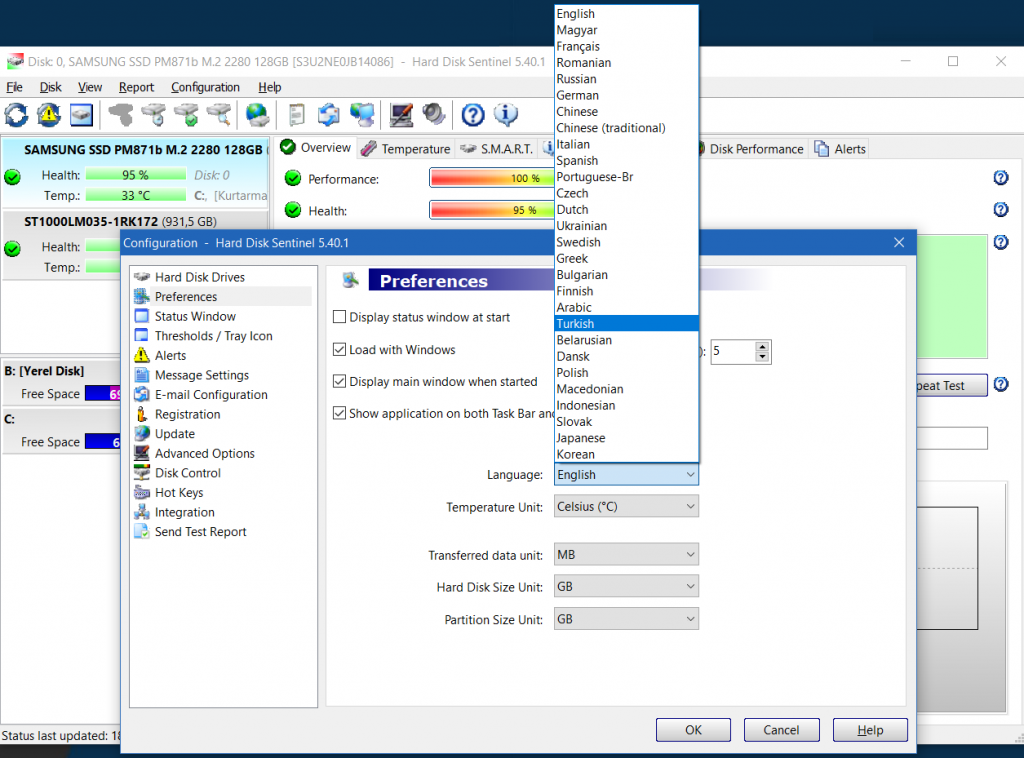The image size is (1024, 758).
Task: Click the disk window toolbar icon
Action: 82,116
